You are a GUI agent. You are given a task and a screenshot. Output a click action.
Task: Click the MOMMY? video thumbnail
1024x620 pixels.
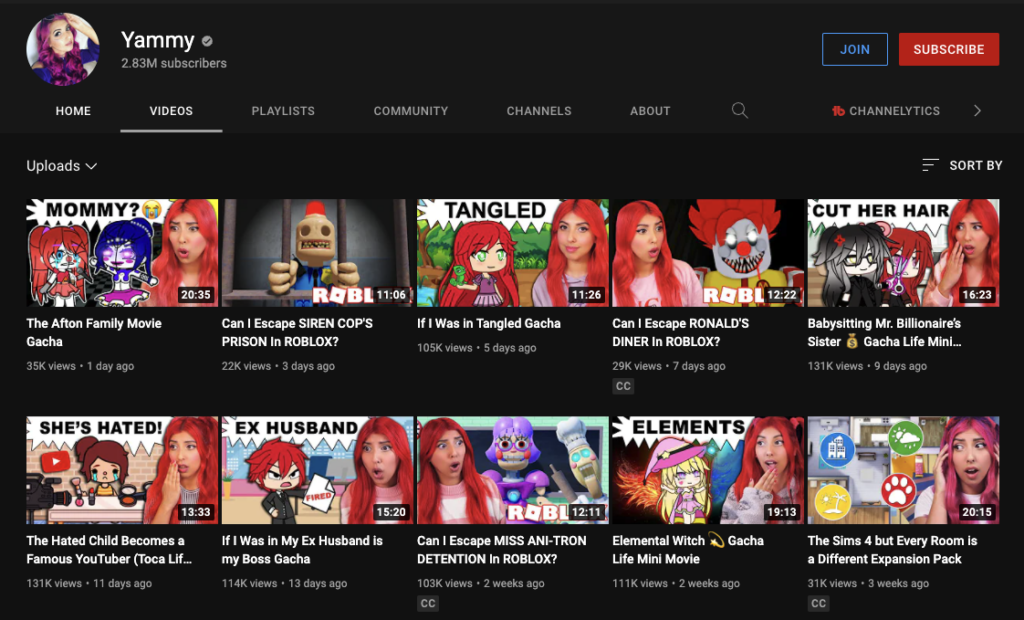pos(122,253)
